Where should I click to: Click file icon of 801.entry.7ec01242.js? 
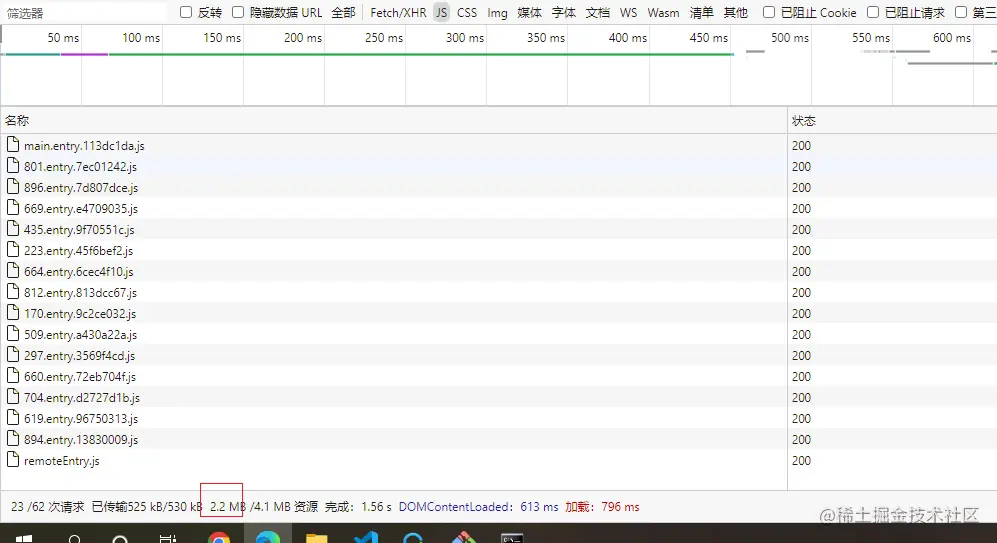13,166
